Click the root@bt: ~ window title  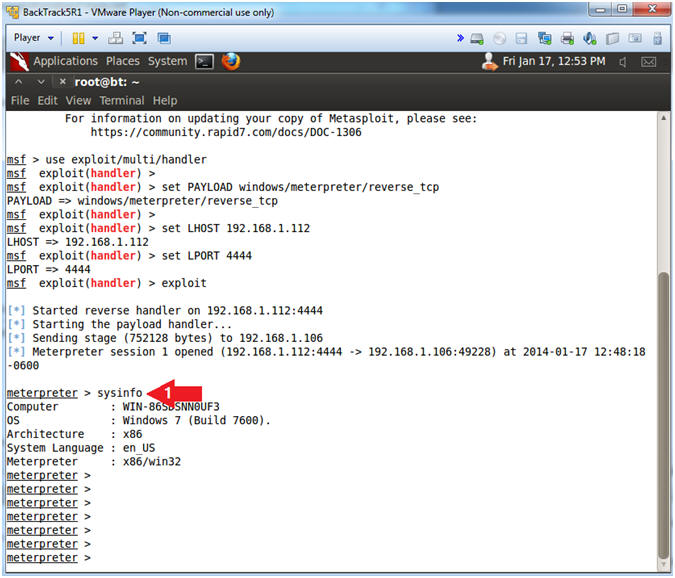pos(107,82)
